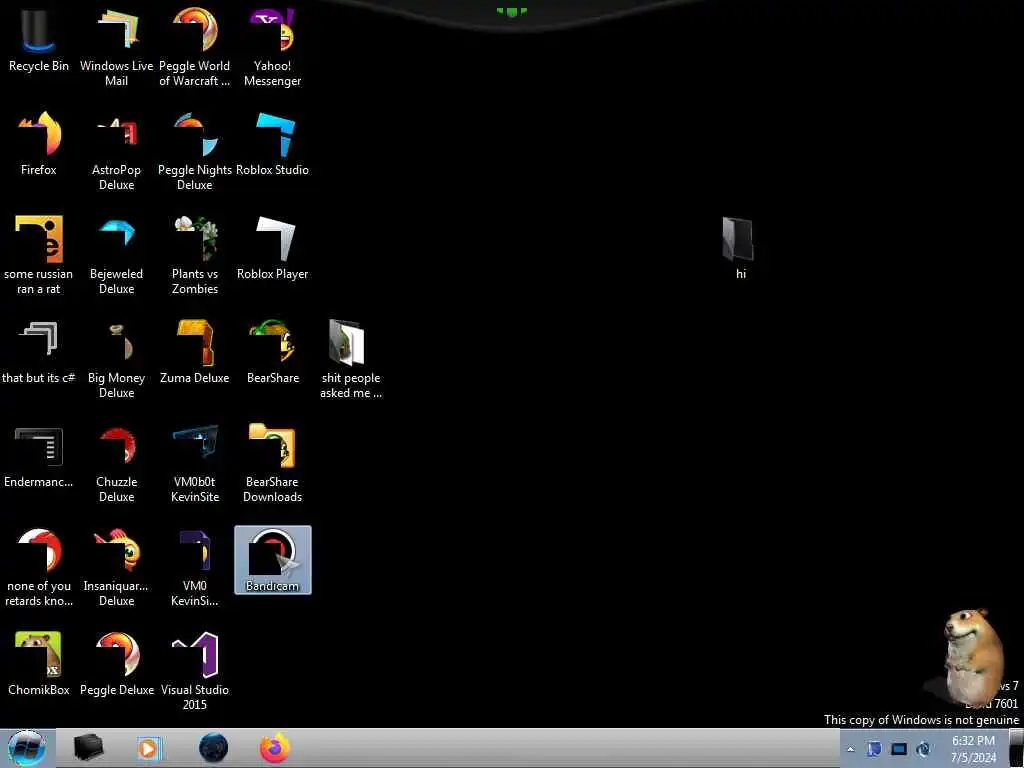Open the Windows Start menu orb
The image size is (1024, 768).
(27, 748)
